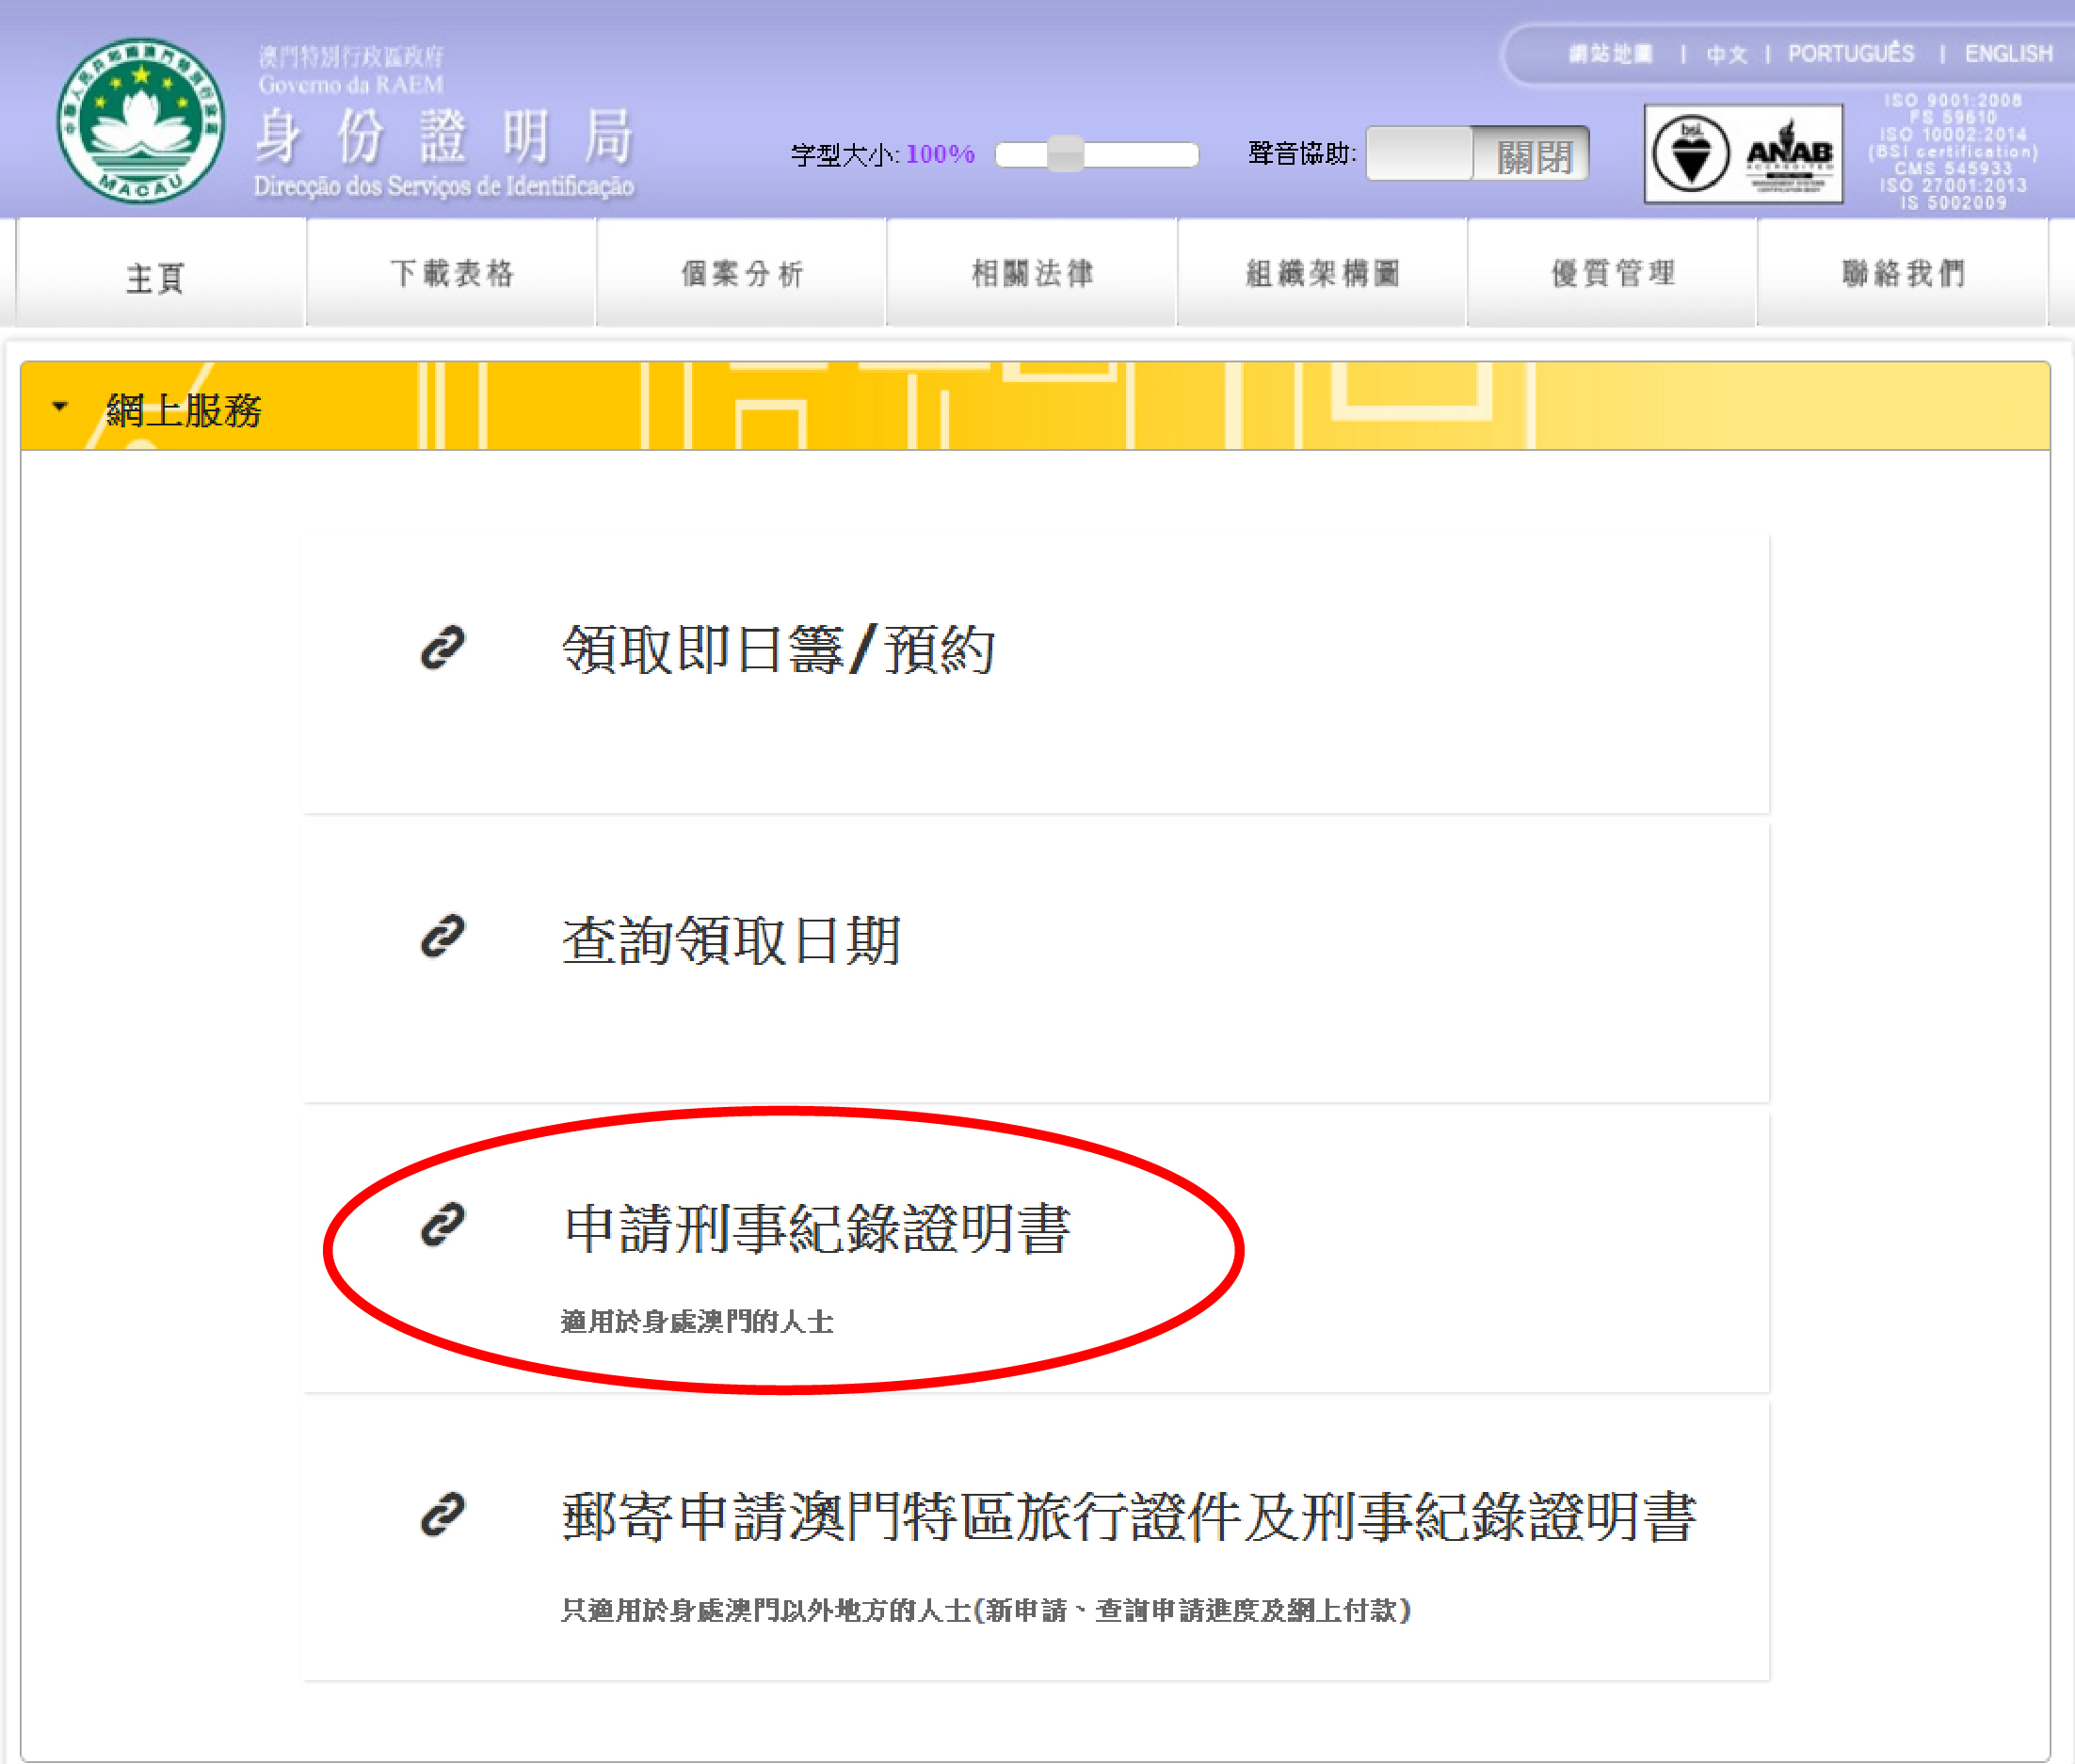The image size is (2075, 1764).
Task: Click the Macau government emblem logo
Action: point(140,121)
